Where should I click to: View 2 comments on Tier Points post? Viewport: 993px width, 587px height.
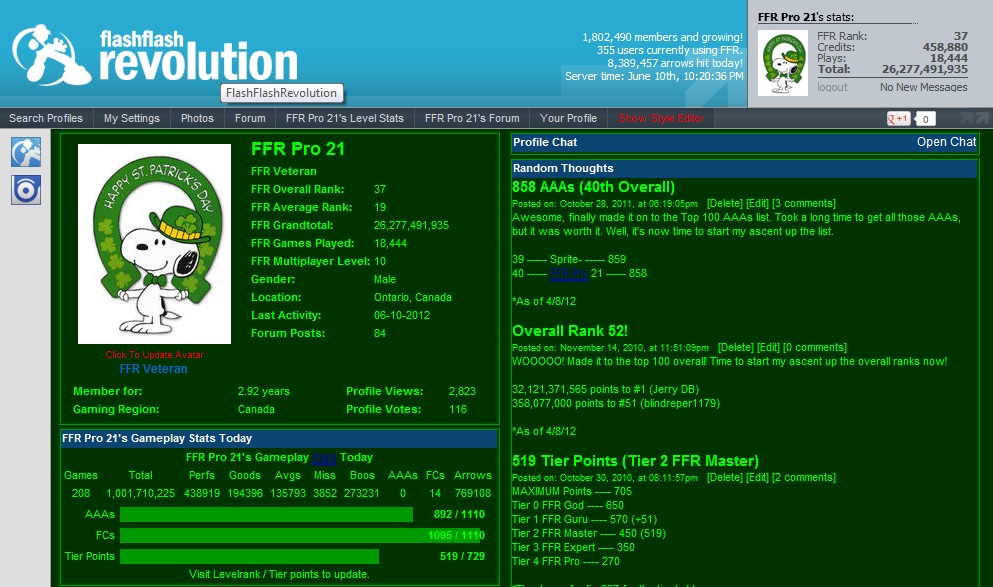click(x=803, y=477)
